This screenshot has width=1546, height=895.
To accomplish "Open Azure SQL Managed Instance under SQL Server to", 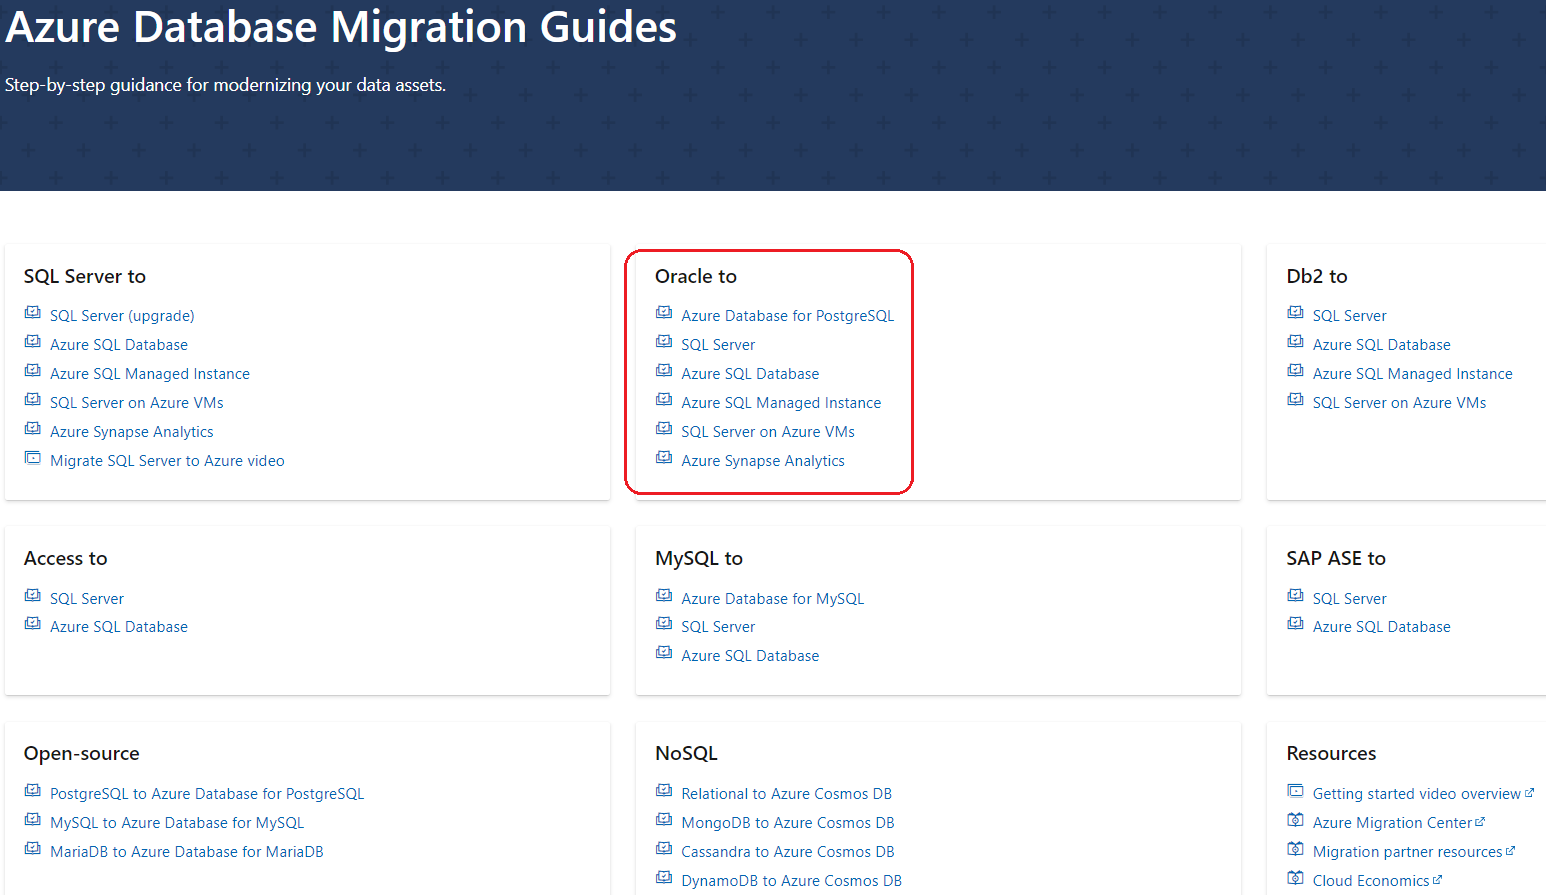I will 150,374.
